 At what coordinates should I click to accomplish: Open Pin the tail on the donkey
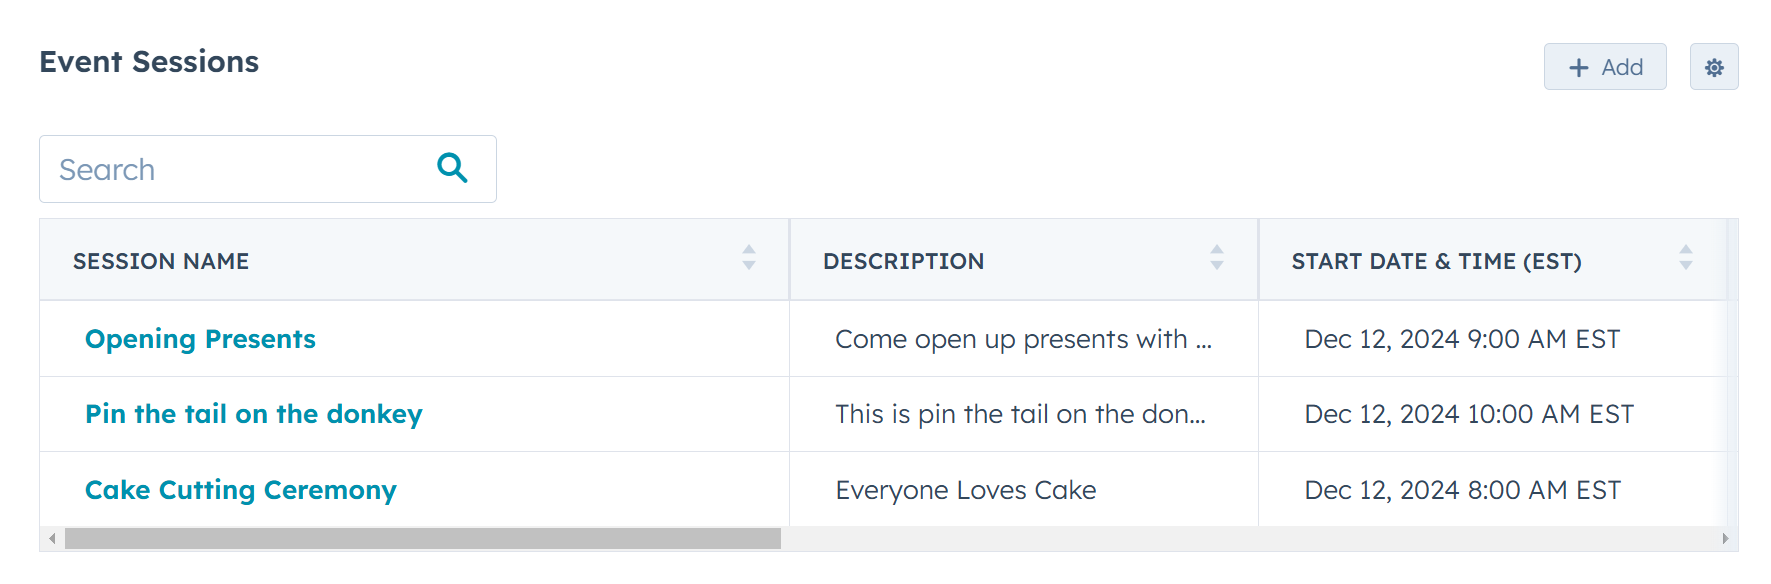[x=254, y=414]
